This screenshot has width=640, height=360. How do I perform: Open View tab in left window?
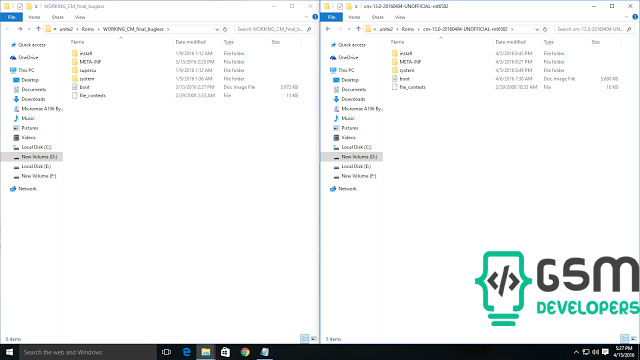tap(80, 17)
